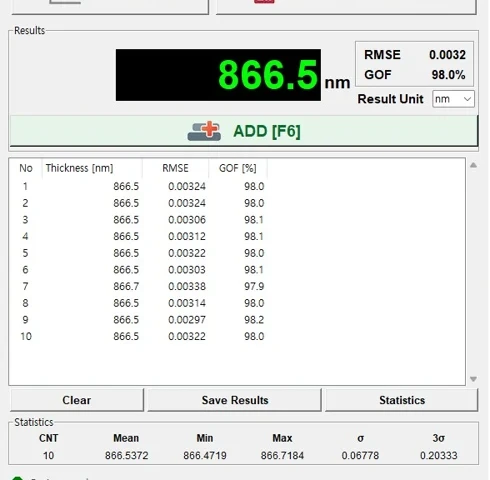Click the RMSE column header in table
490x480 pixels.
175,168
